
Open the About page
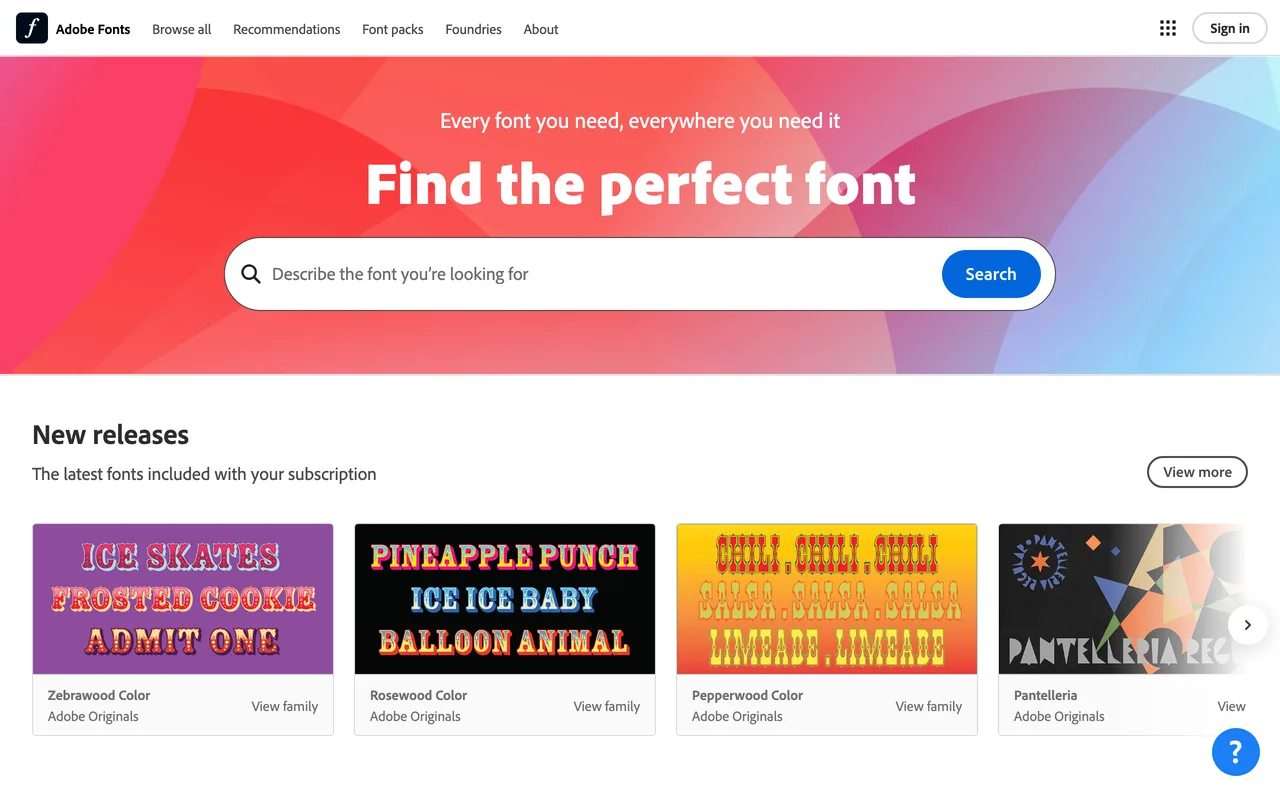click(541, 29)
